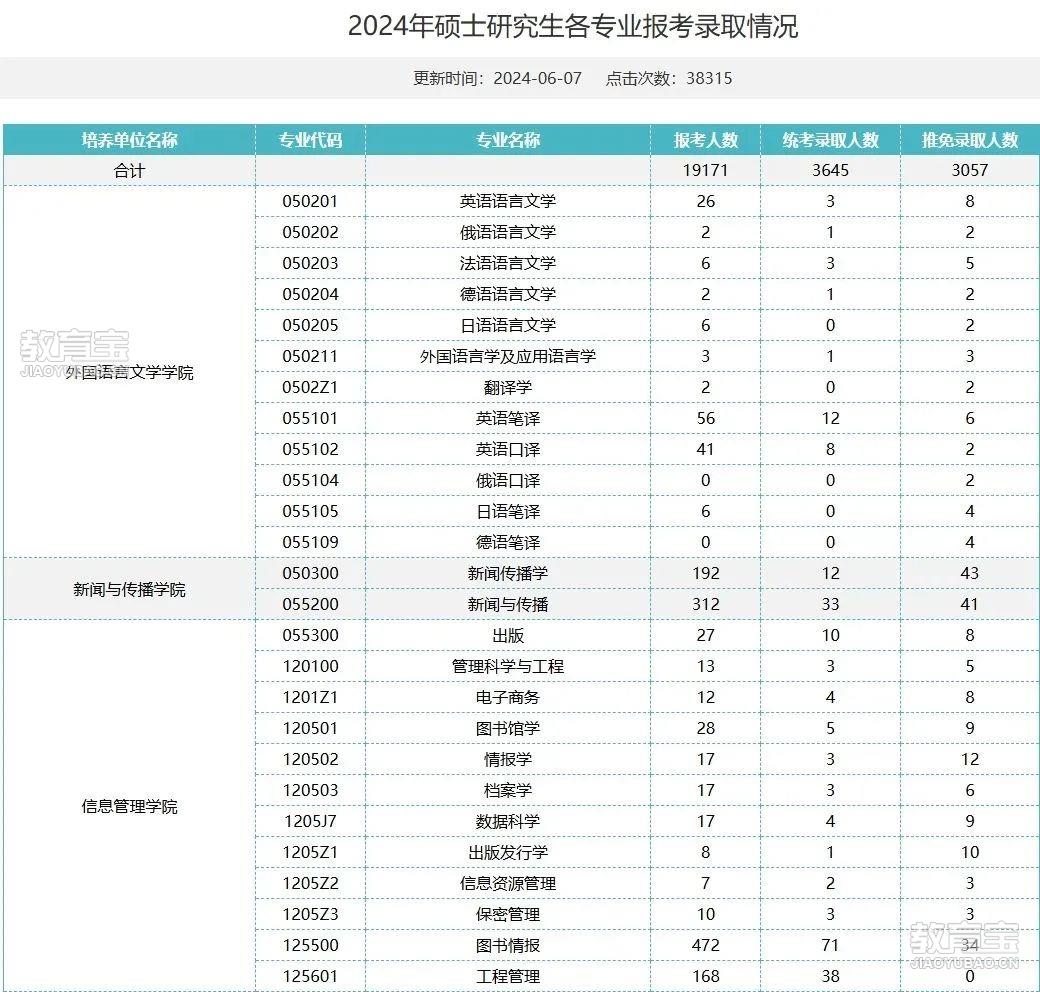The width and height of the screenshot is (1040, 992).
Task: Click the total recommended admissions value "3057"
Action: click(970, 170)
